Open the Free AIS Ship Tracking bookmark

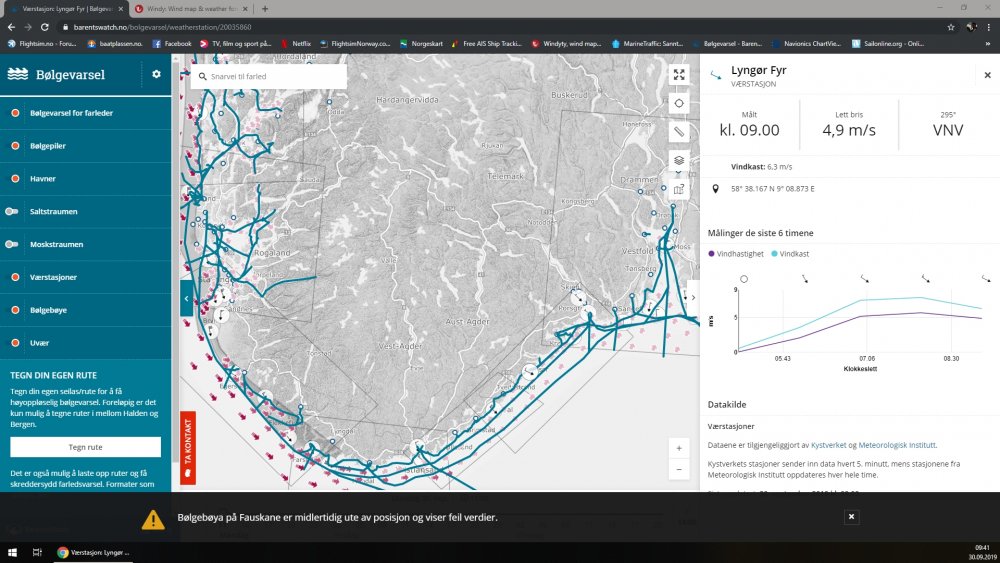pos(487,43)
